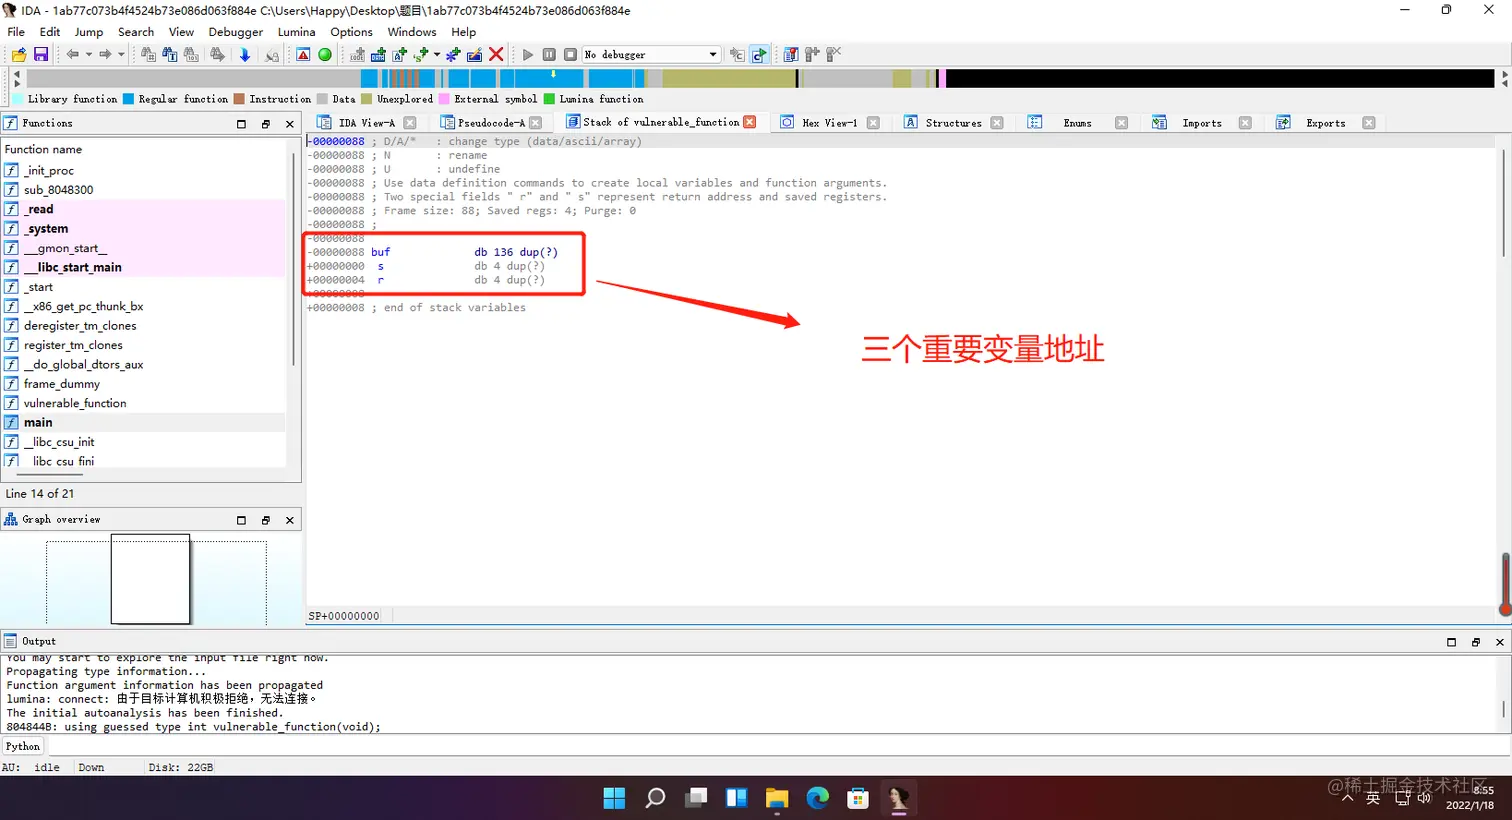Click the red warning triangle toolbar icon
This screenshot has height=820, width=1512.
[x=303, y=54]
